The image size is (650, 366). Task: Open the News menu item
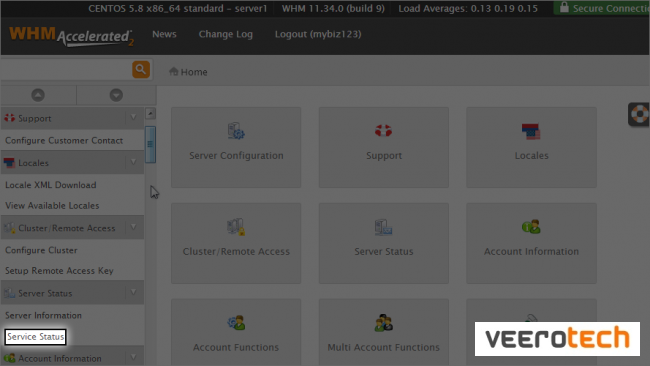[x=164, y=34]
